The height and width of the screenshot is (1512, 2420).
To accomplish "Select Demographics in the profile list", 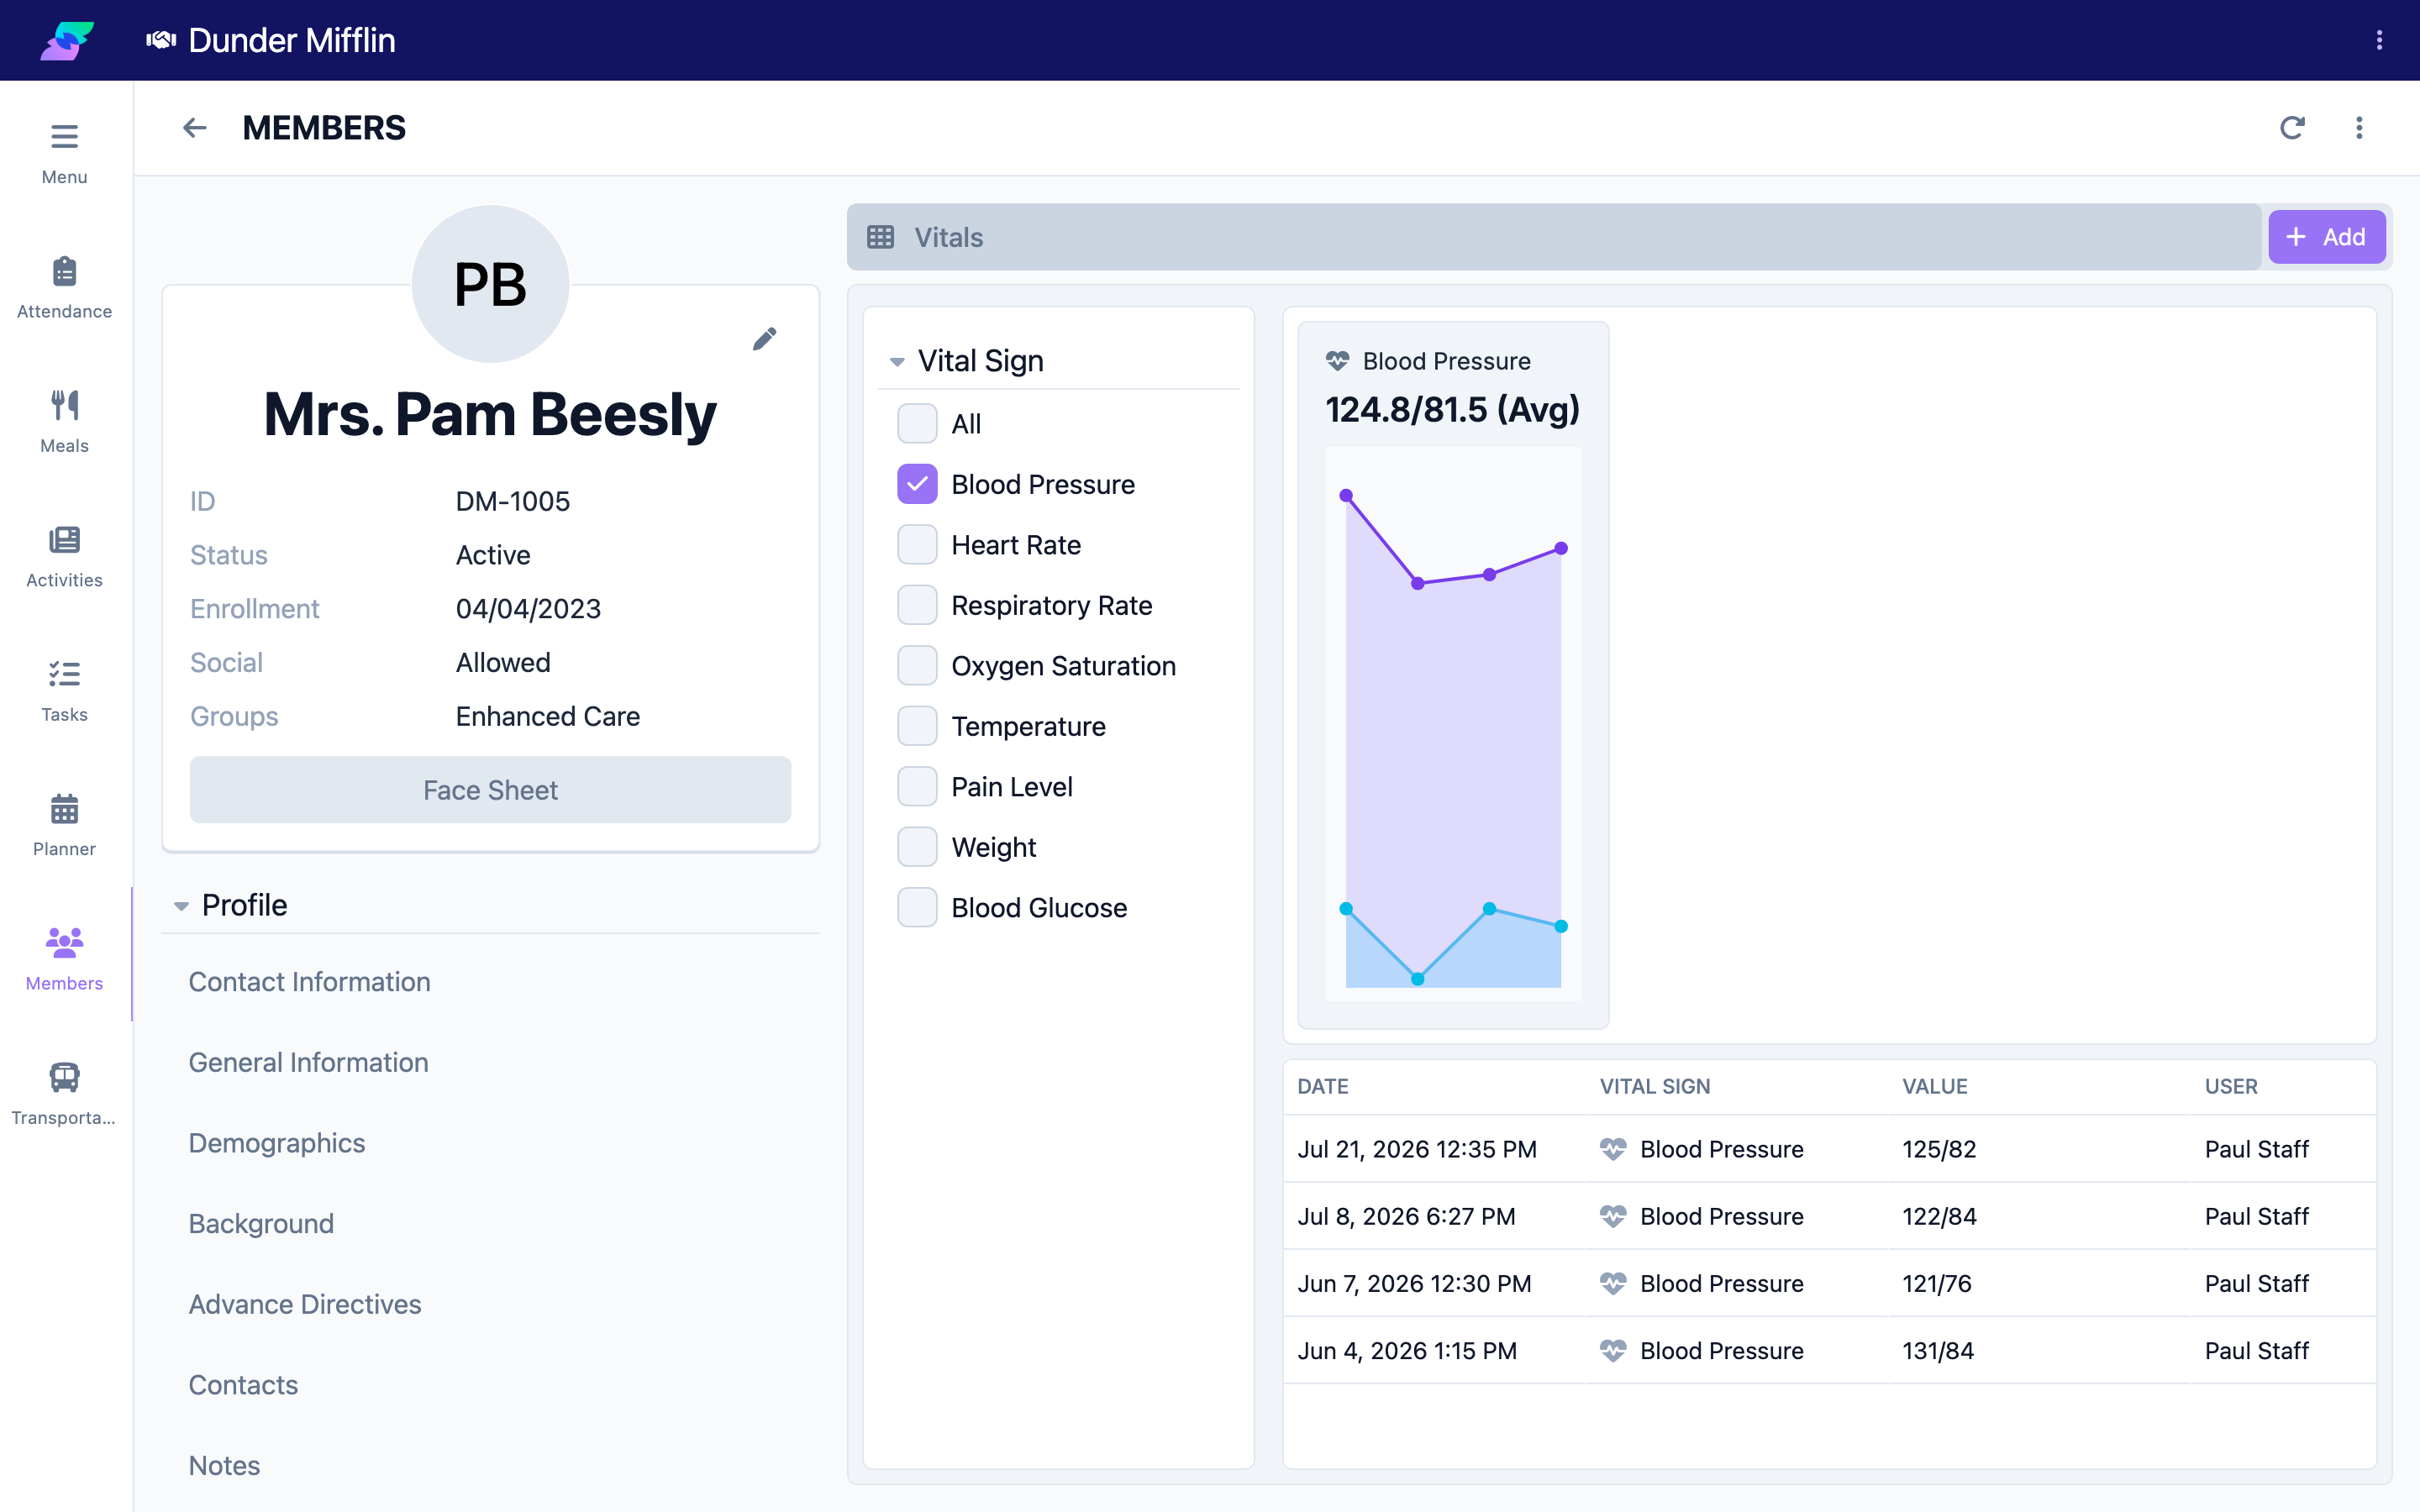I will 277,1143.
